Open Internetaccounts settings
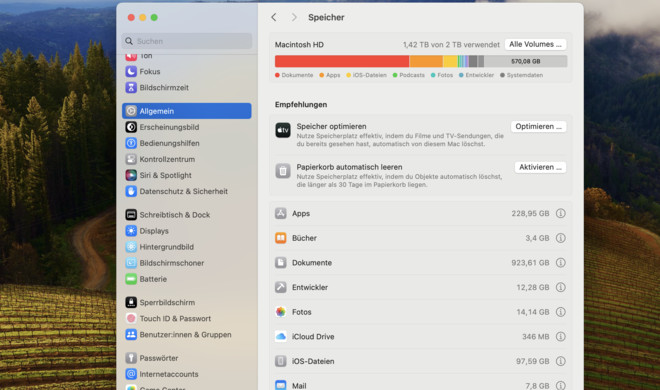Viewport: 660px width, 390px height. tap(186, 374)
